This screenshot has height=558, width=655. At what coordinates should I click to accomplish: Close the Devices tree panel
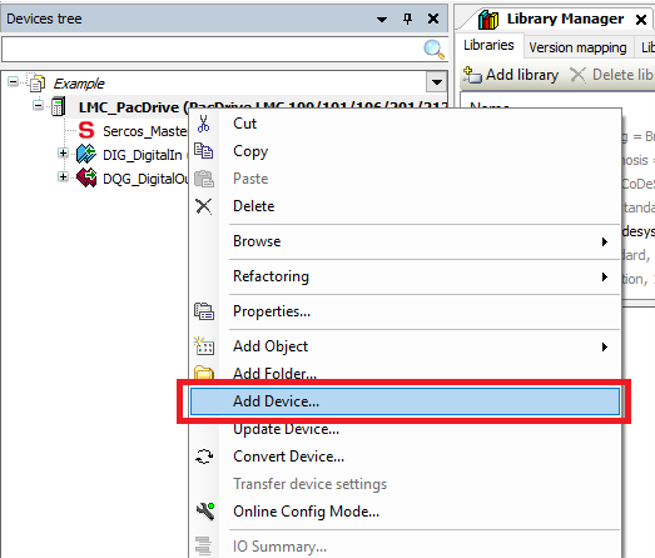point(433,19)
